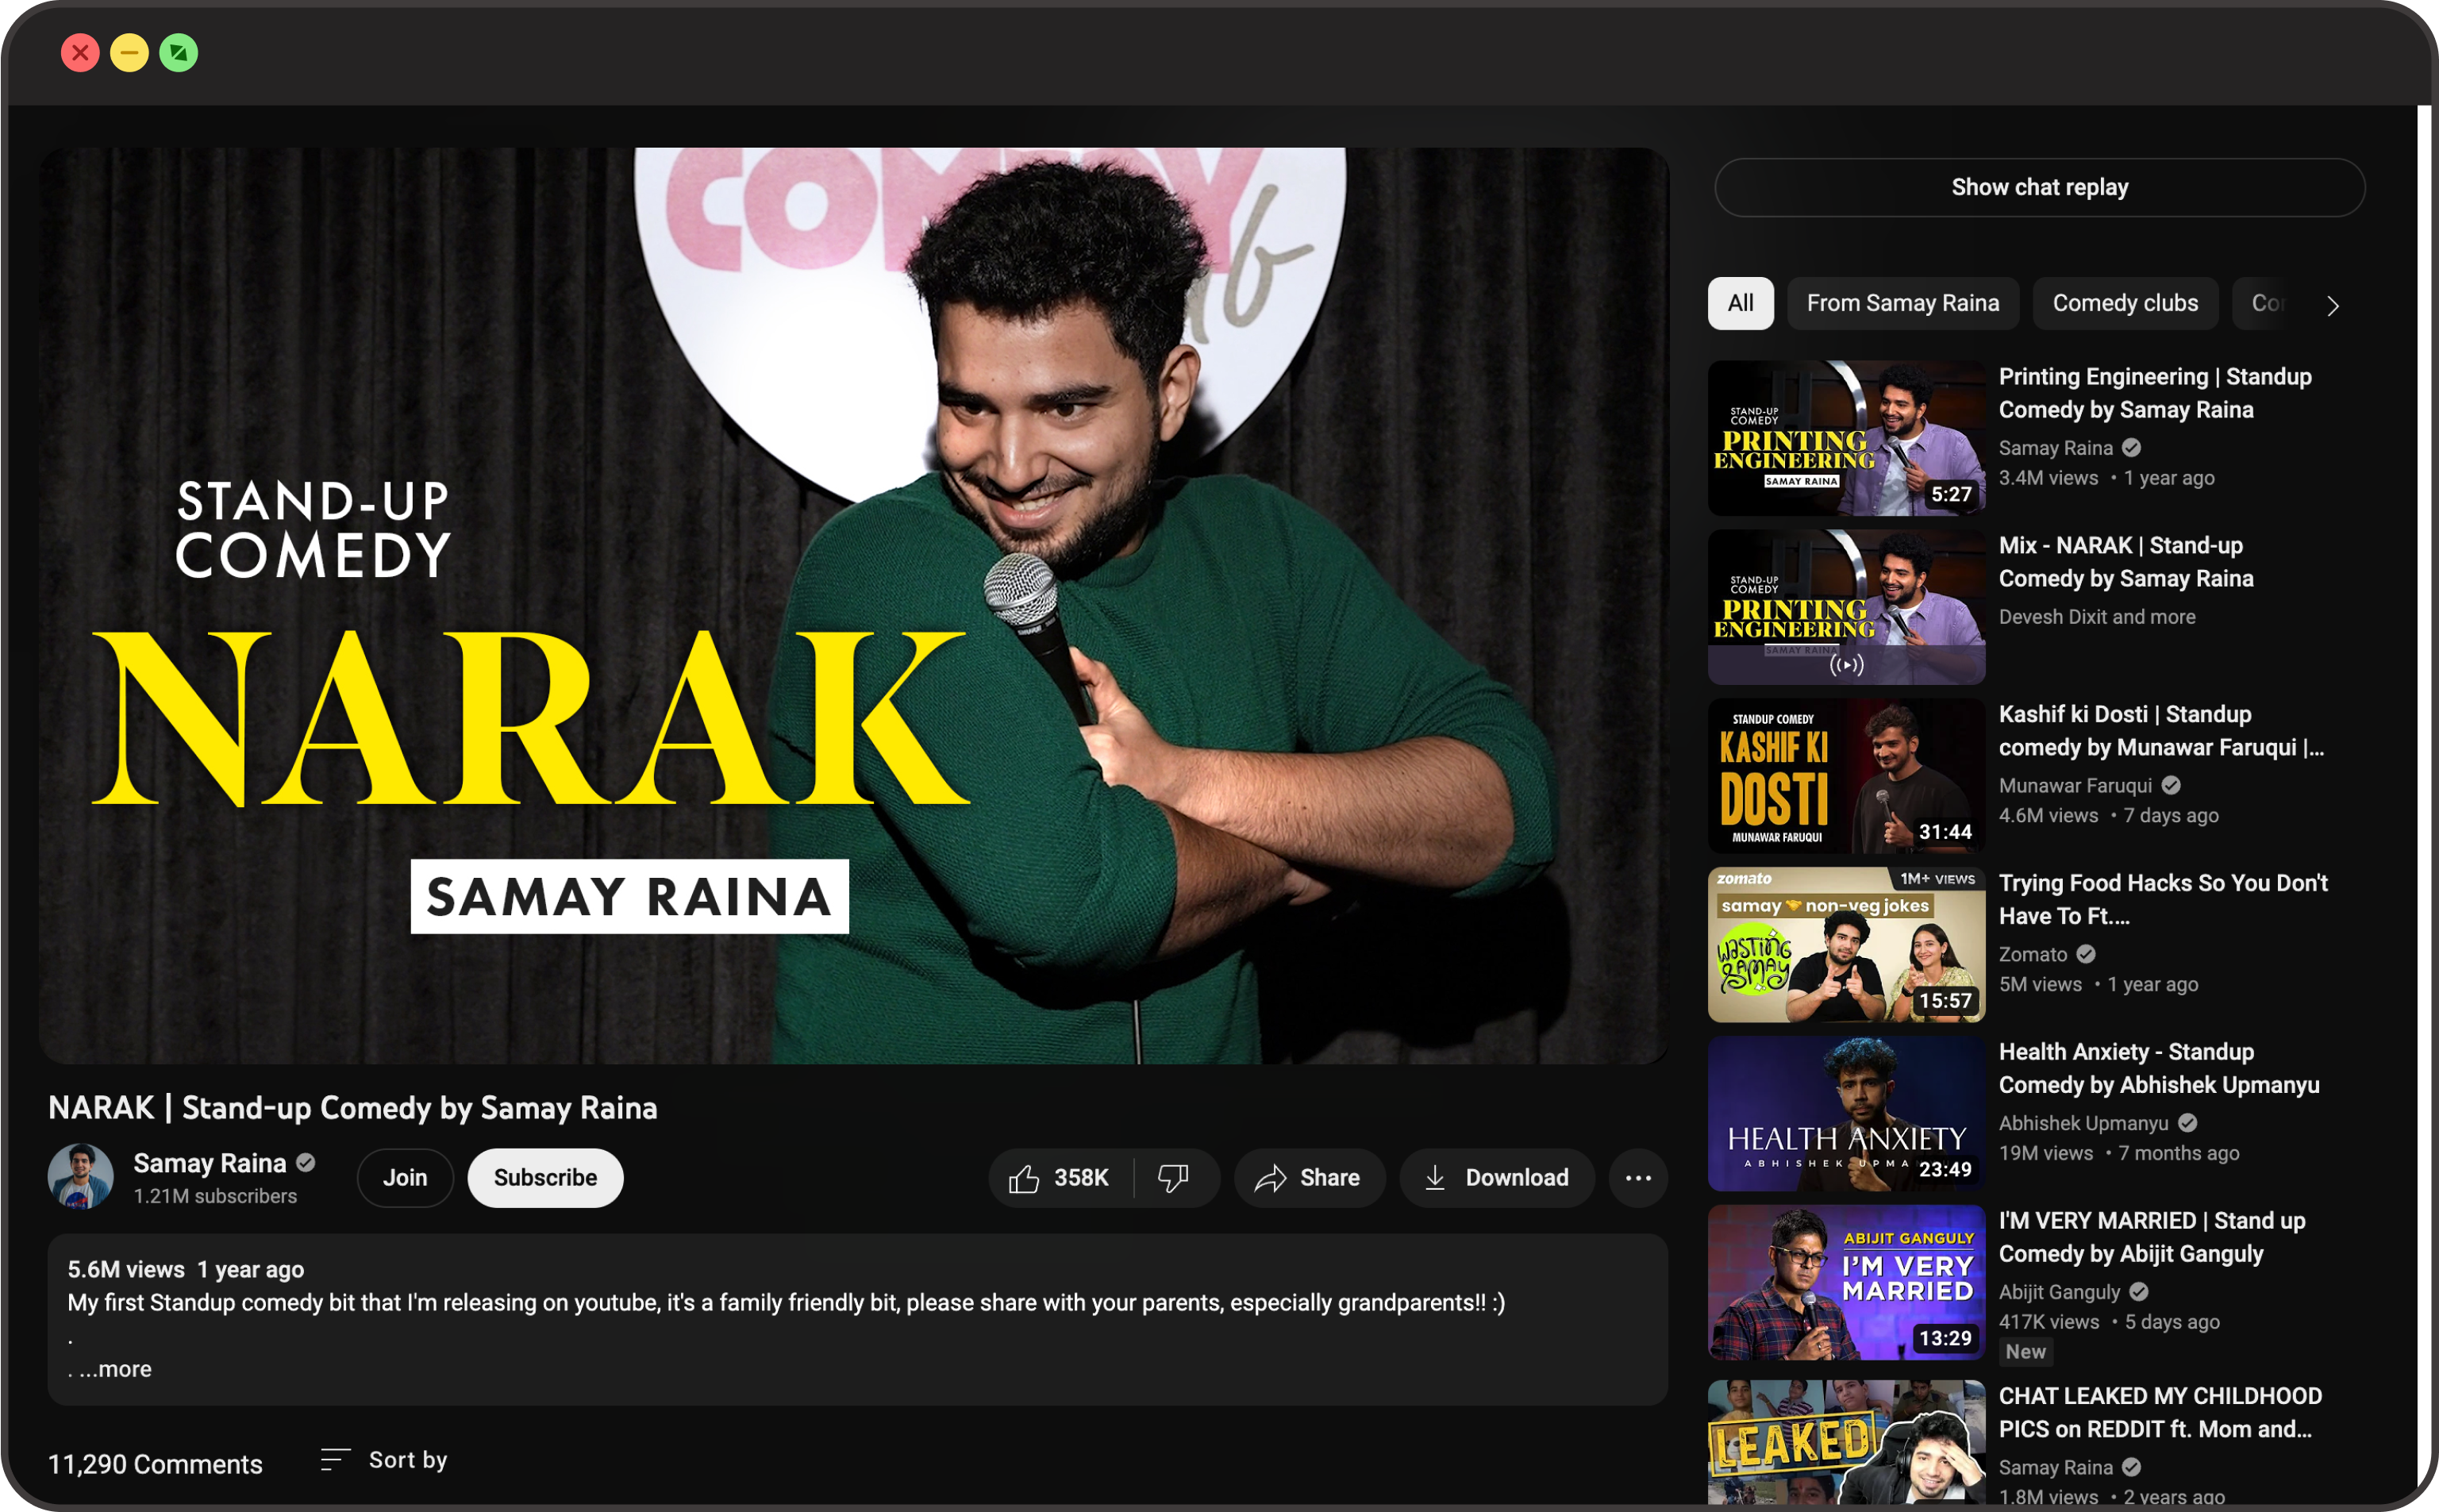Viewport: 2439px width, 1512px height.
Task: Click the main NARAK video player
Action: pyautogui.click(x=854, y=606)
